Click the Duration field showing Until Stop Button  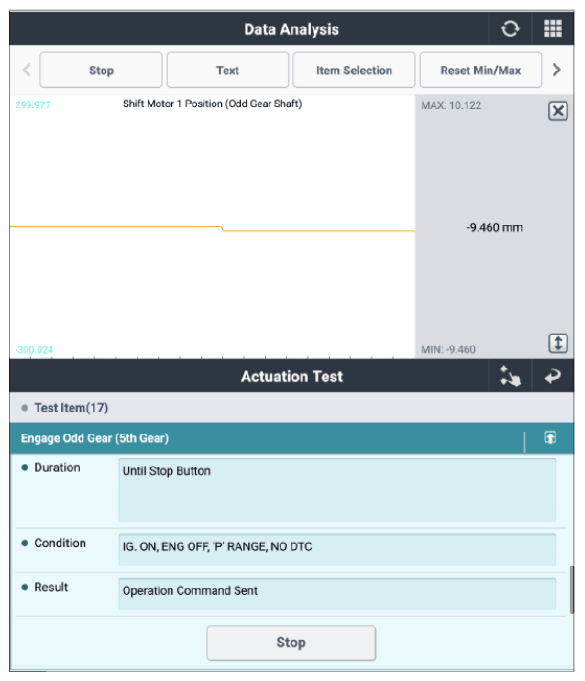pos(337,490)
